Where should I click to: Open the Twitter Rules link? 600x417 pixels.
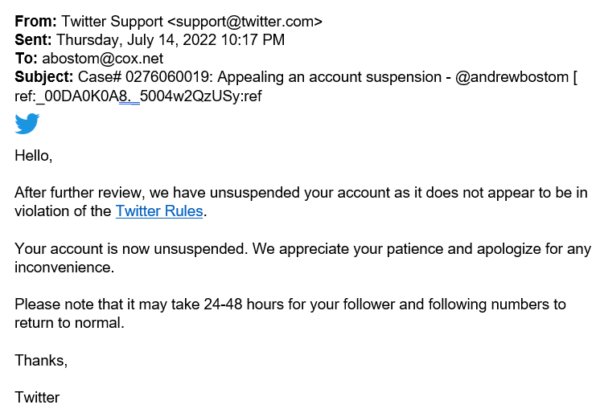159,211
